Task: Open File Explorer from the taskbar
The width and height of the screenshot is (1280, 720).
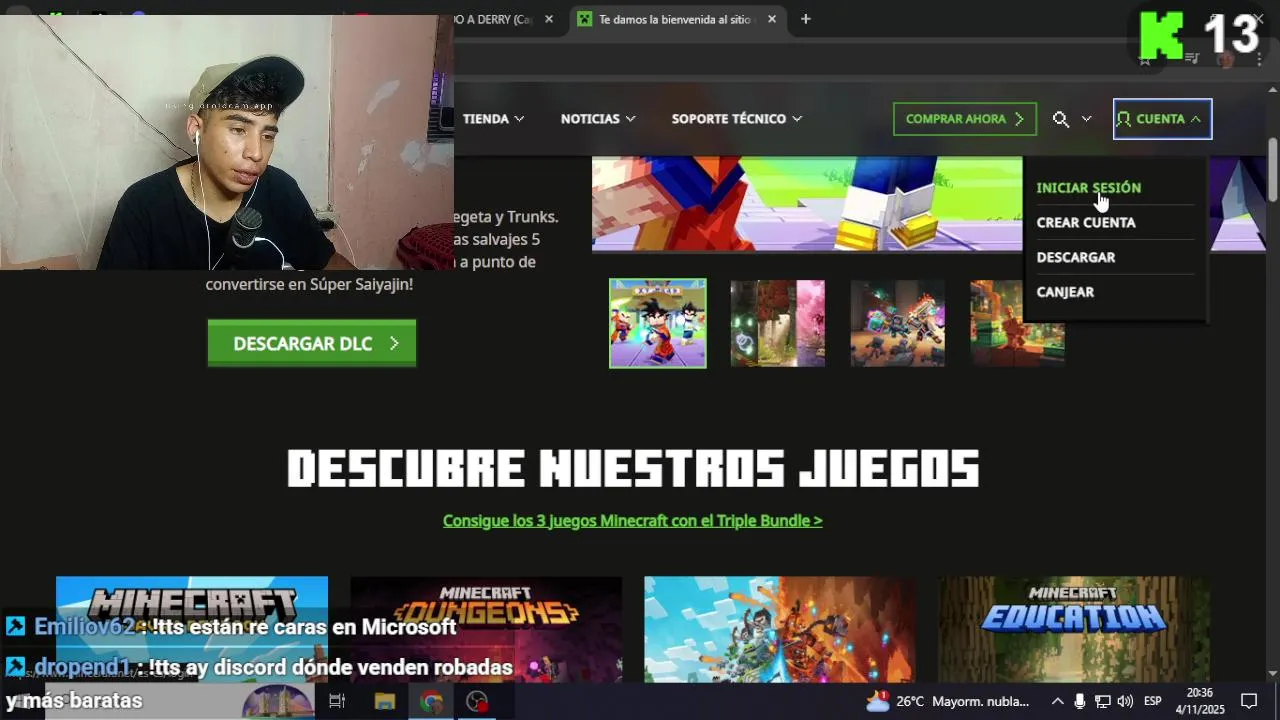Action: coord(385,701)
